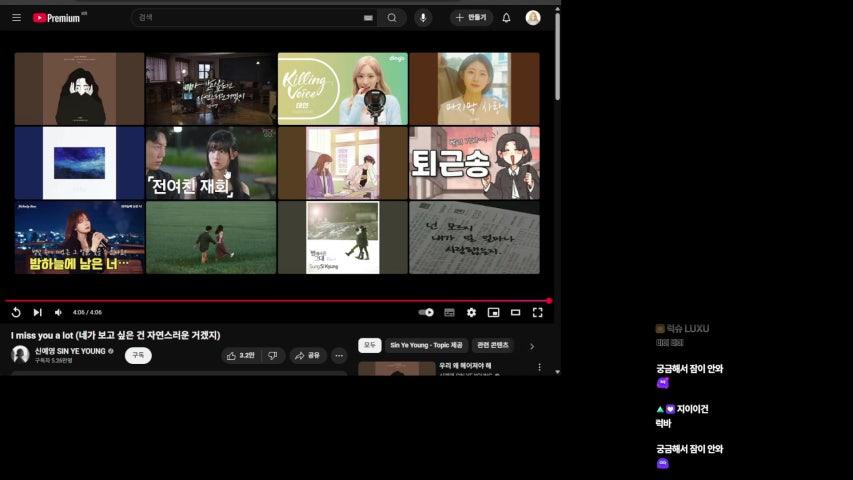
Task: Dislike the video
Action: tap(273, 355)
